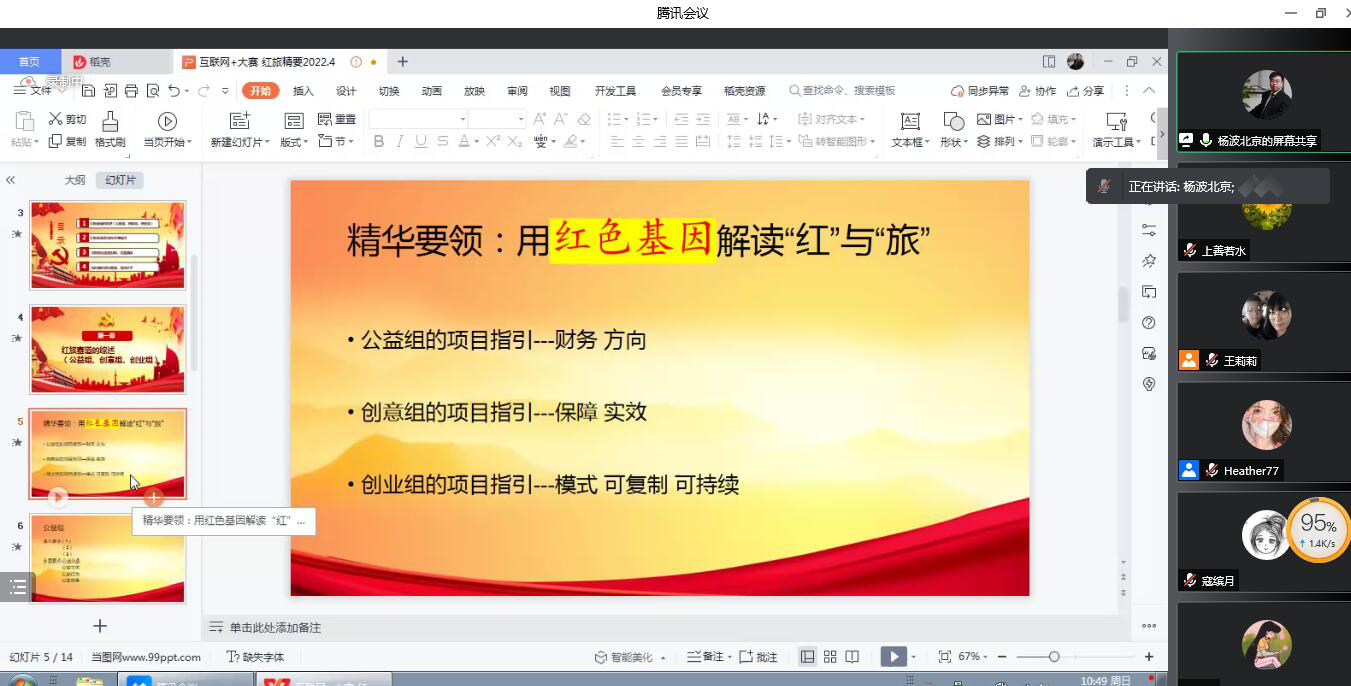Click the Share (分享) button
1351x686 pixels.
1086,91
